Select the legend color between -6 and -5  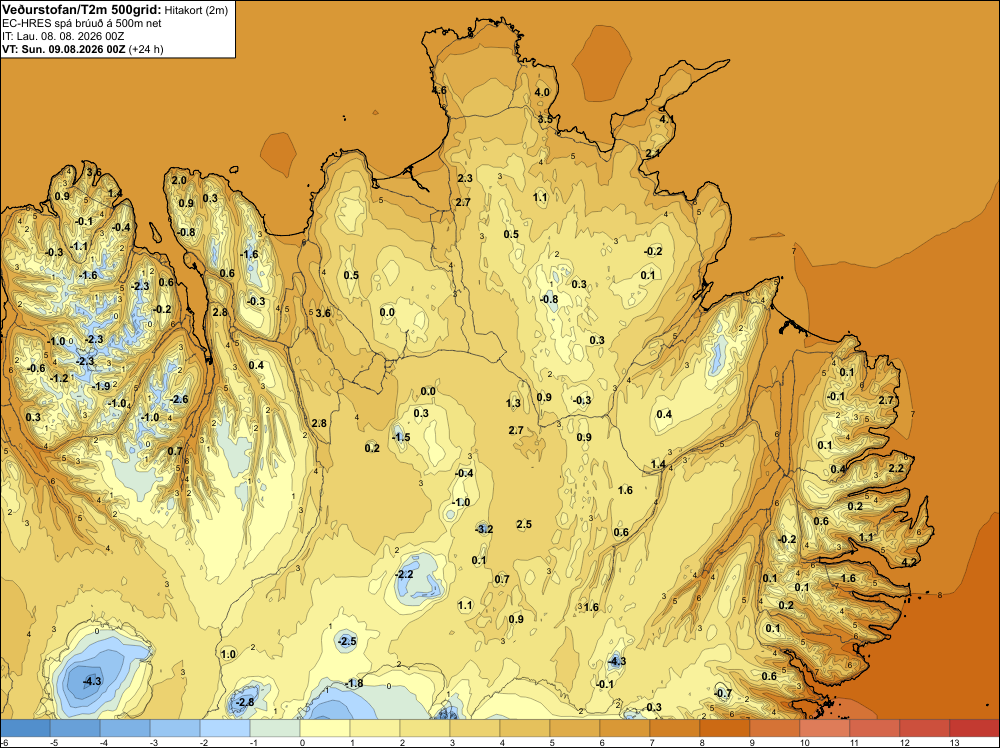[x=25, y=728]
